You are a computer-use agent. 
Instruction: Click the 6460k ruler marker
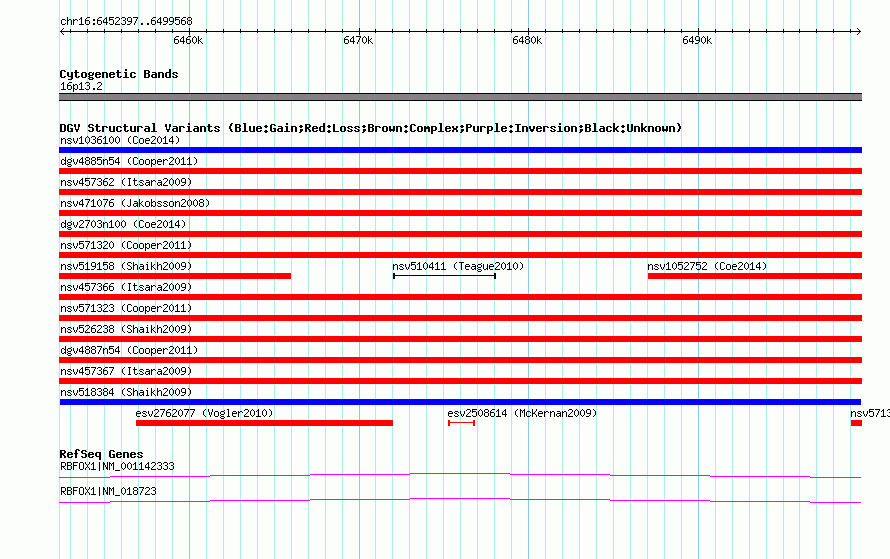click(188, 40)
